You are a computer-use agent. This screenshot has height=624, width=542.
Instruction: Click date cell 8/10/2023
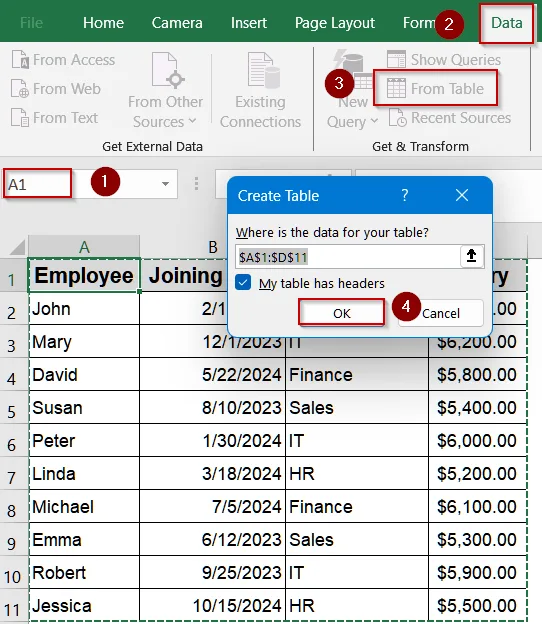point(213,408)
